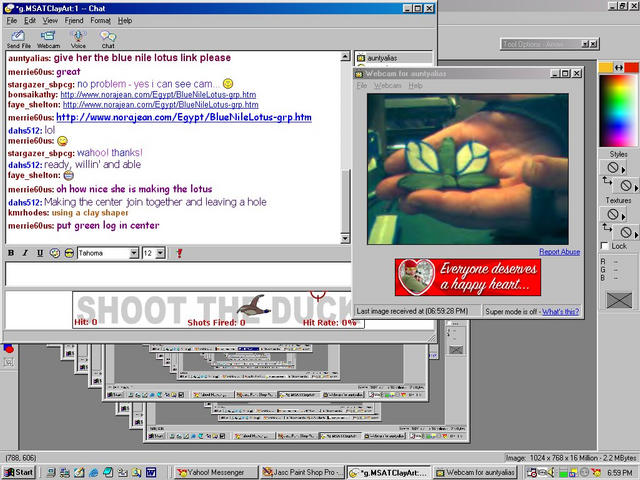Image resolution: width=640 pixels, height=480 pixels.
Task: Swap the Textures using the bent arrow
Action: point(607,227)
